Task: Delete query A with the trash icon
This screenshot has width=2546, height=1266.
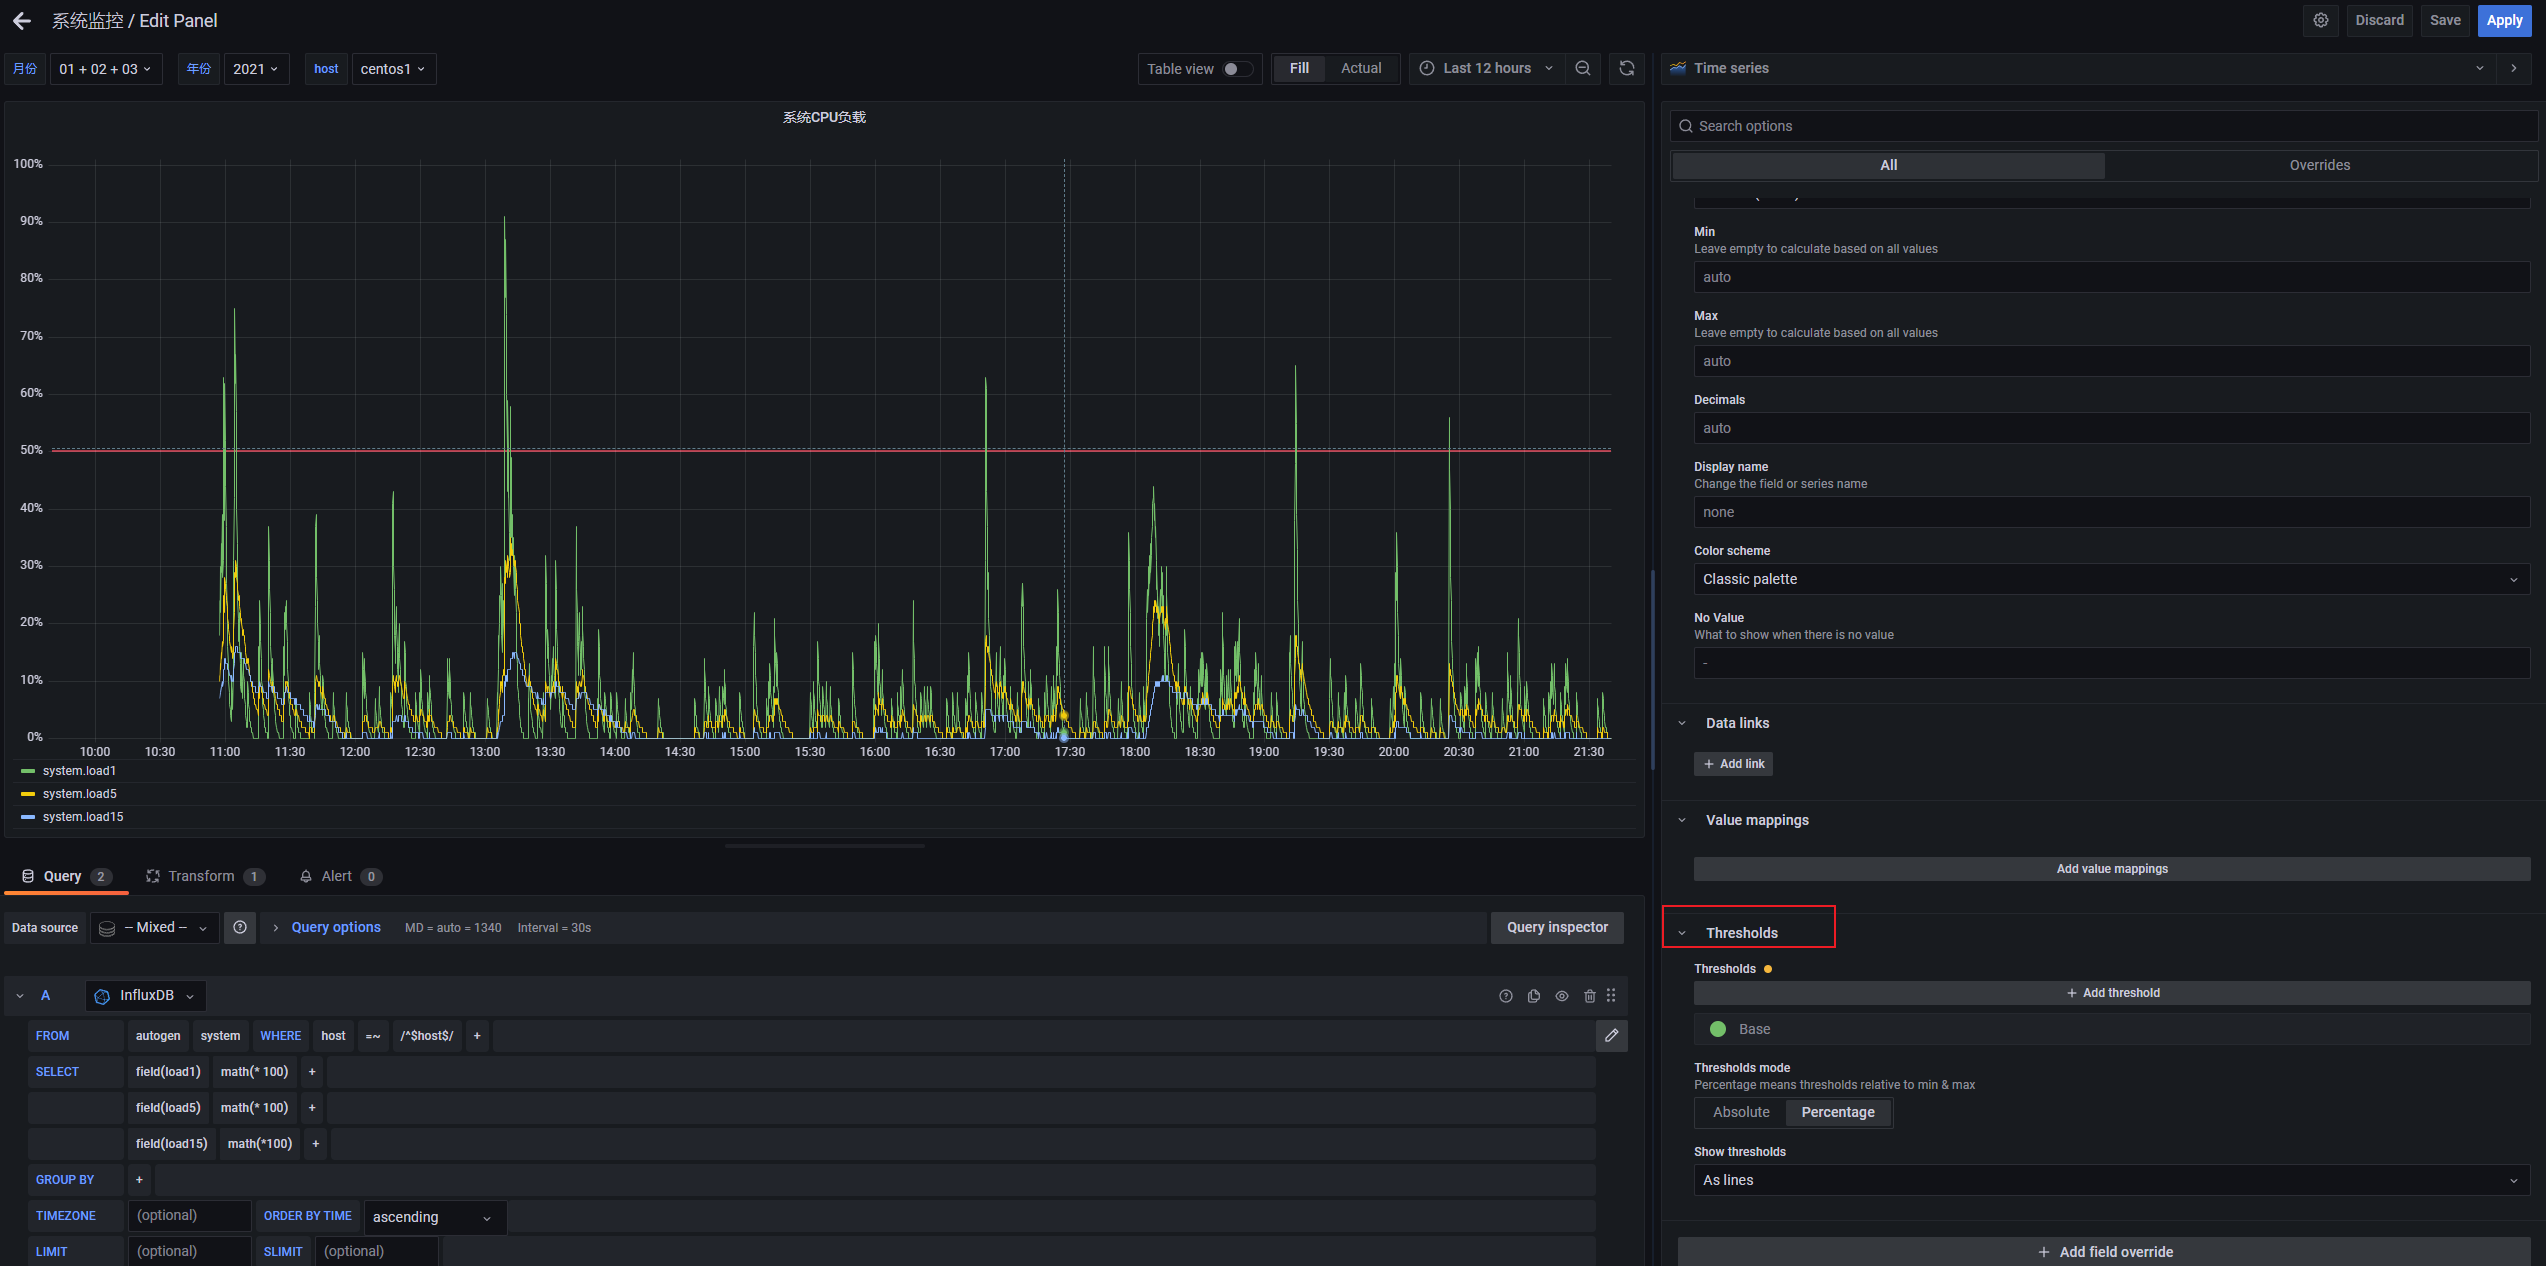Action: click(x=1590, y=995)
